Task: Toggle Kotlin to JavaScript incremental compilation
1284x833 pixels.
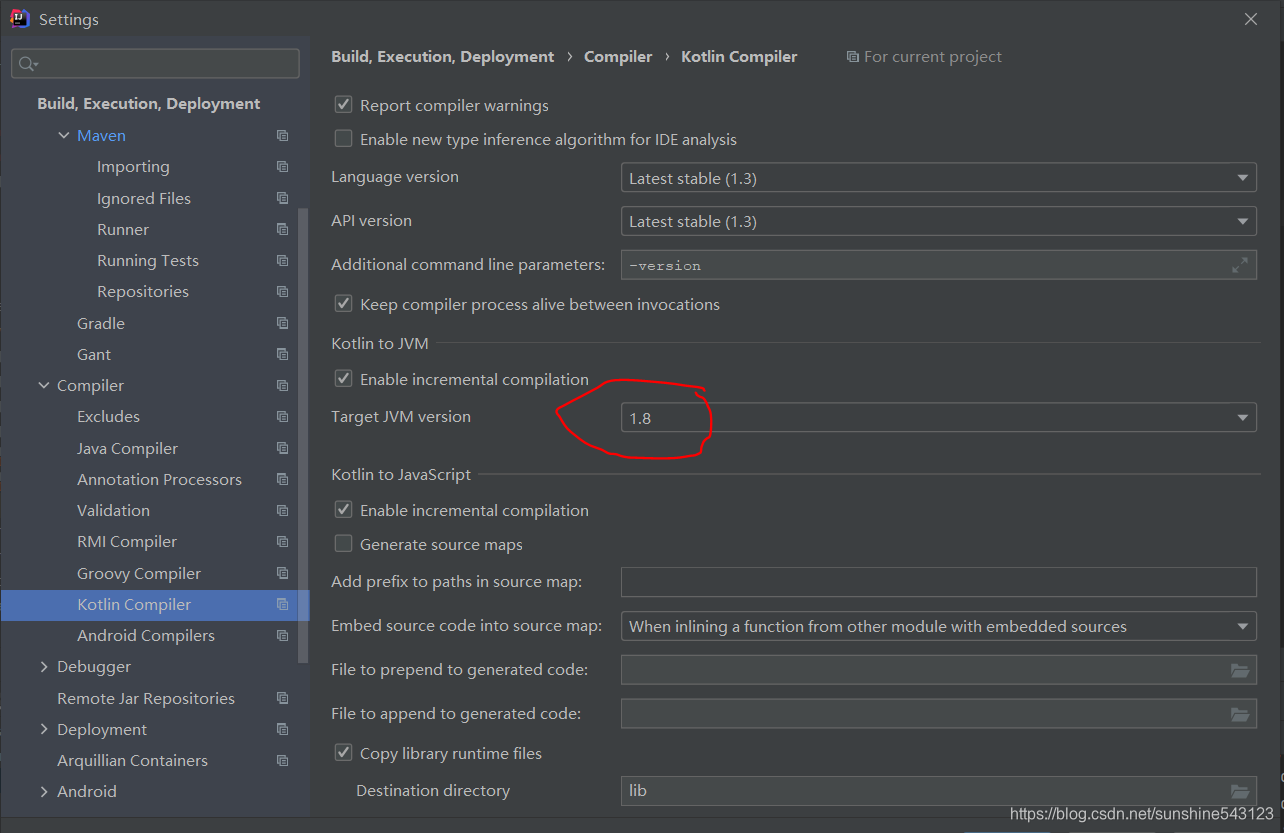Action: [344, 510]
